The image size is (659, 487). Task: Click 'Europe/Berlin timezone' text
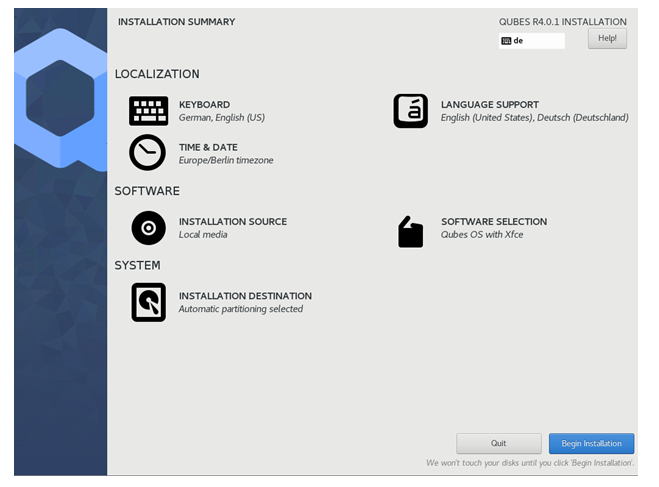pyautogui.click(x=226, y=161)
